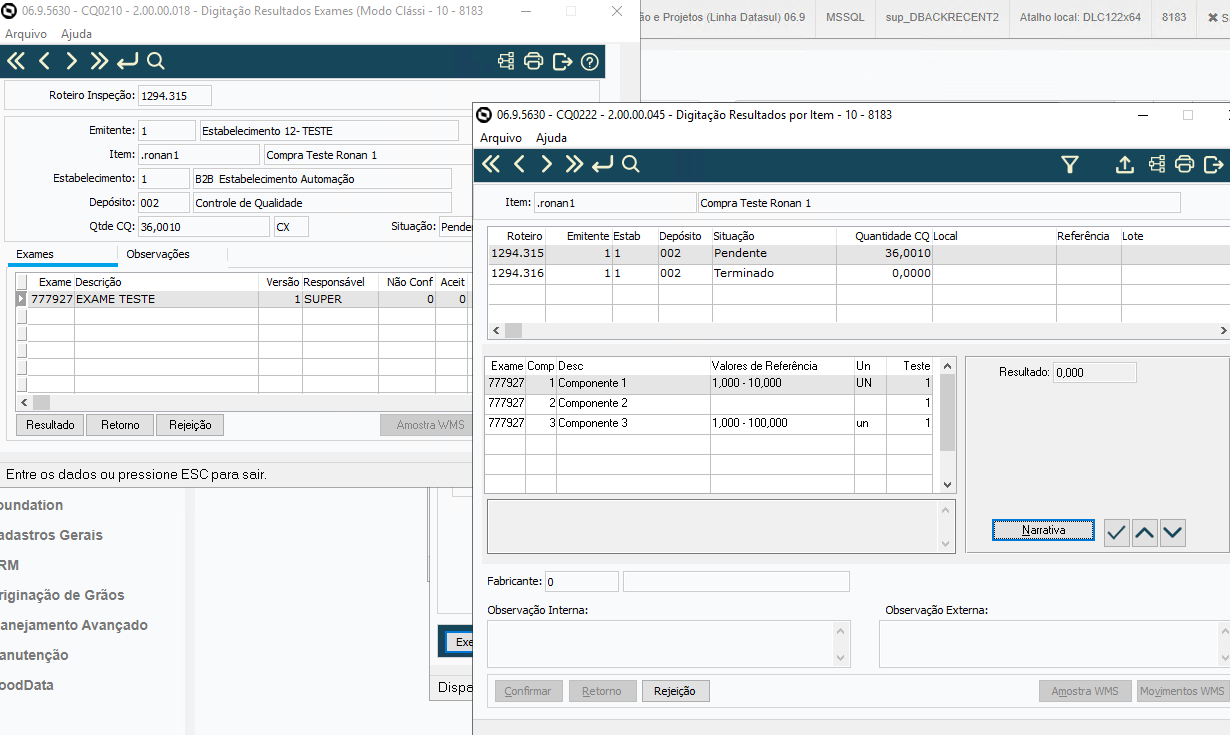The width and height of the screenshot is (1230, 735).
Task: Go to first record in CQ0210 toolbar
Action: (16, 62)
